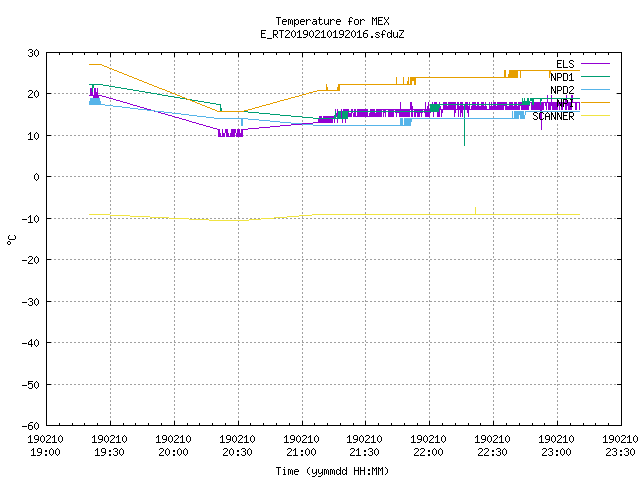Click the x-axis tick label 19:00
640x480 pixels.
[45, 452]
